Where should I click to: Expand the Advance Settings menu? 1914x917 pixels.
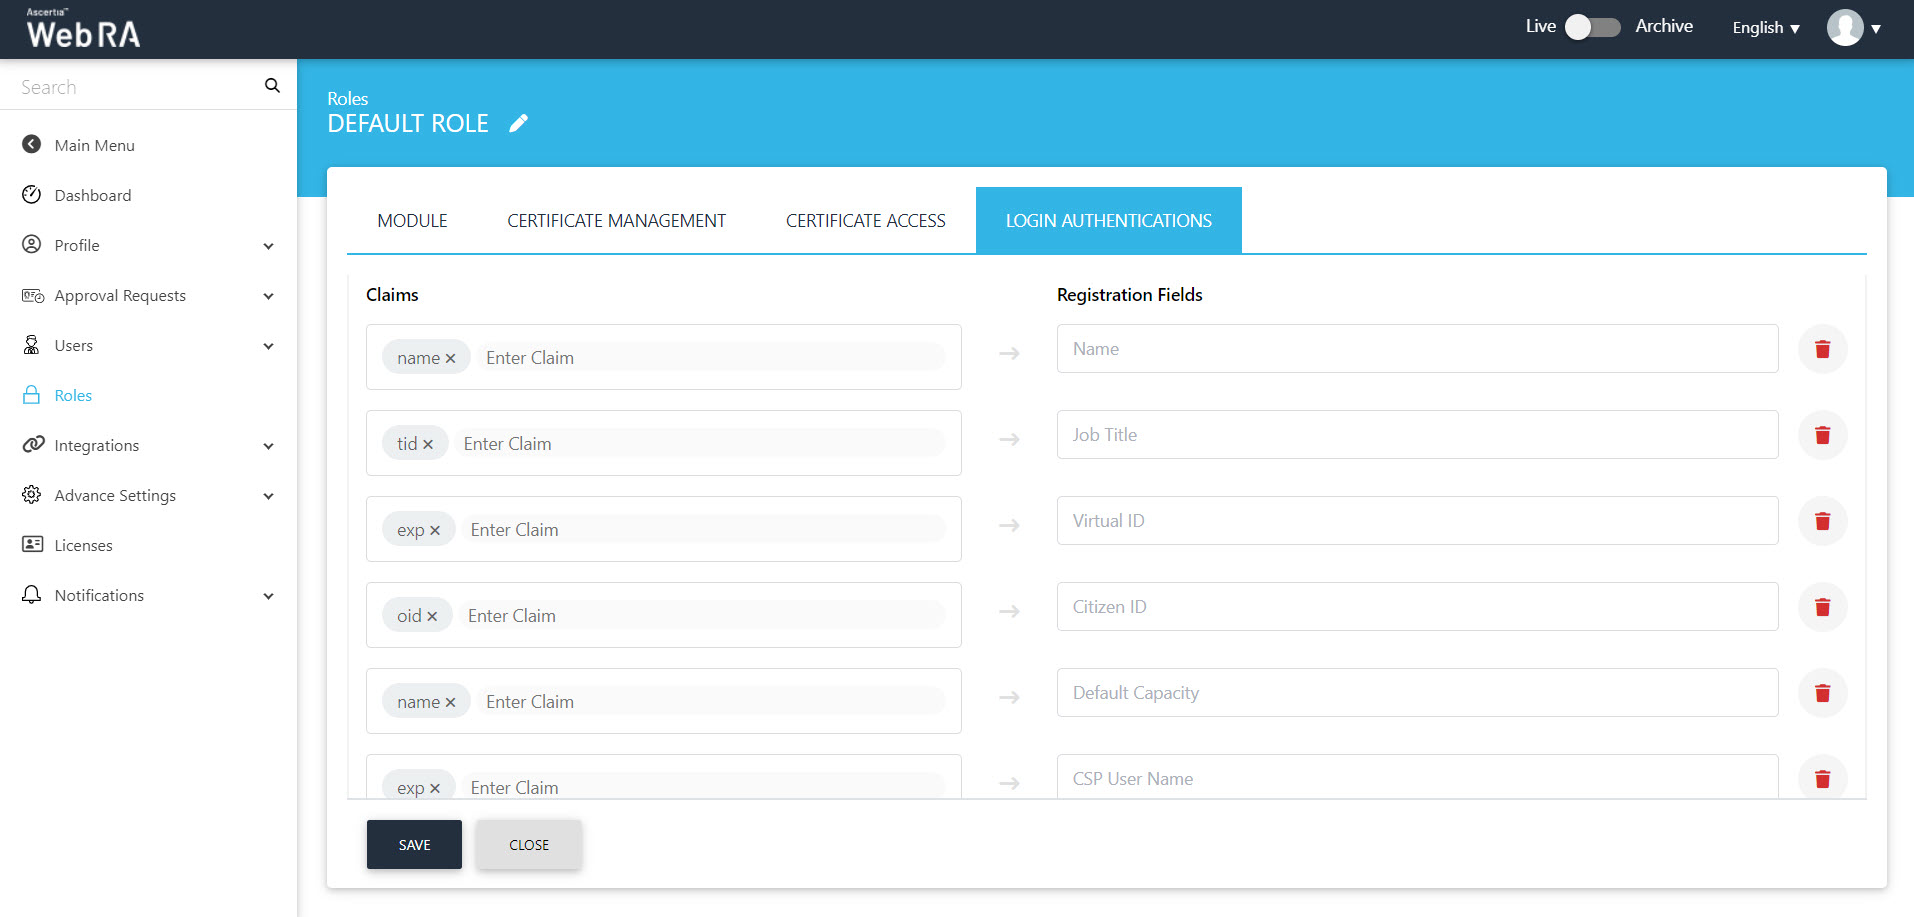point(268,496)
